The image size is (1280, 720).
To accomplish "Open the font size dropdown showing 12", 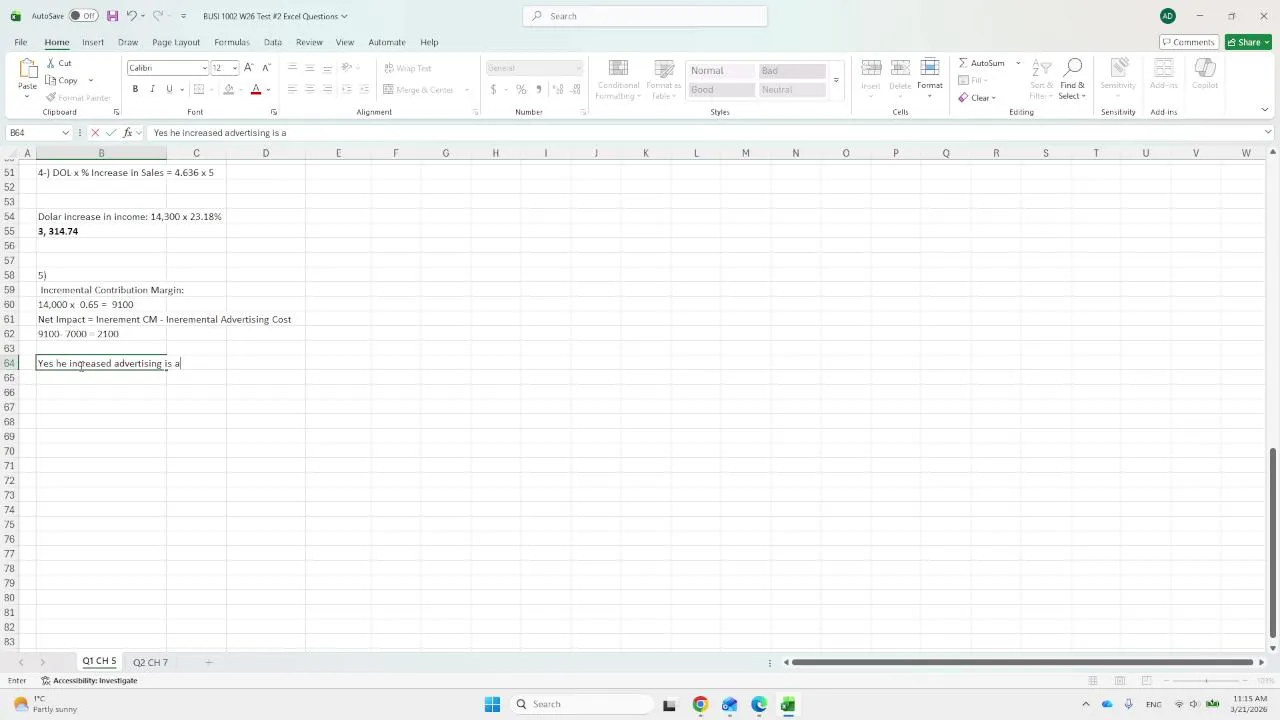I will tap(235, 68).
